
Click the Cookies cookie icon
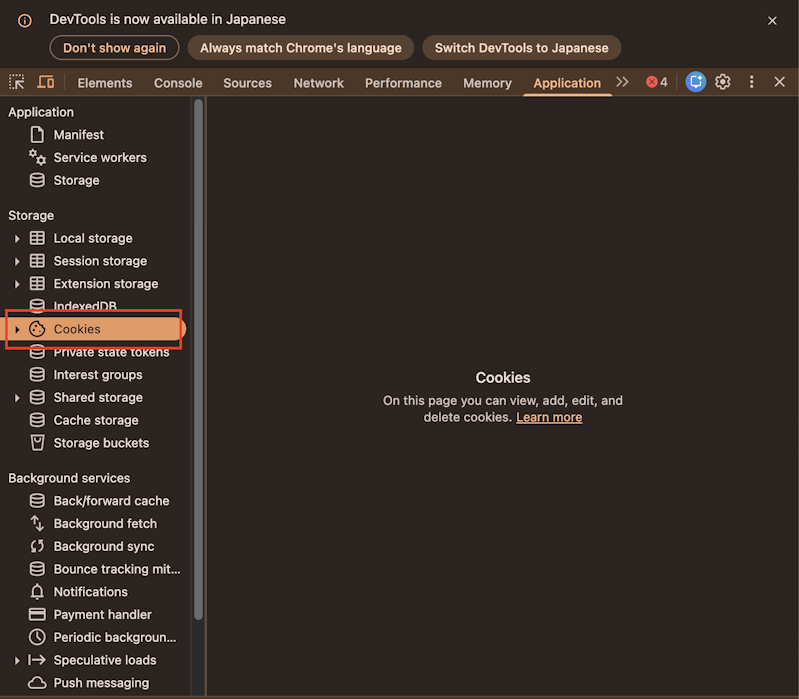37,329
